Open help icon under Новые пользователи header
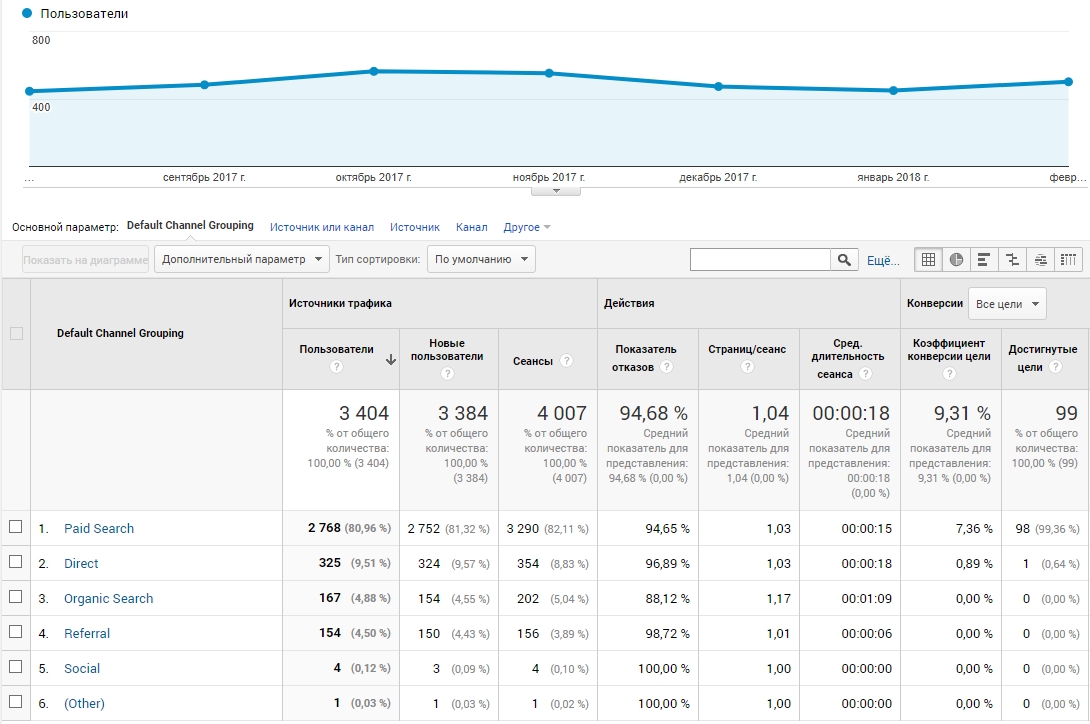 point(447,373)
